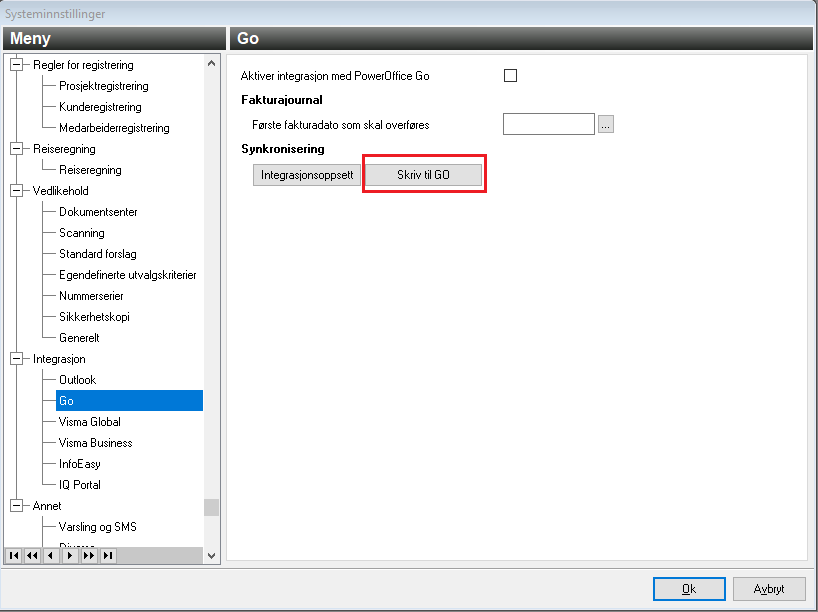Click the Reiseregning parent label
This screenshot has height=612, width=818.
click(x=64, y=149)
